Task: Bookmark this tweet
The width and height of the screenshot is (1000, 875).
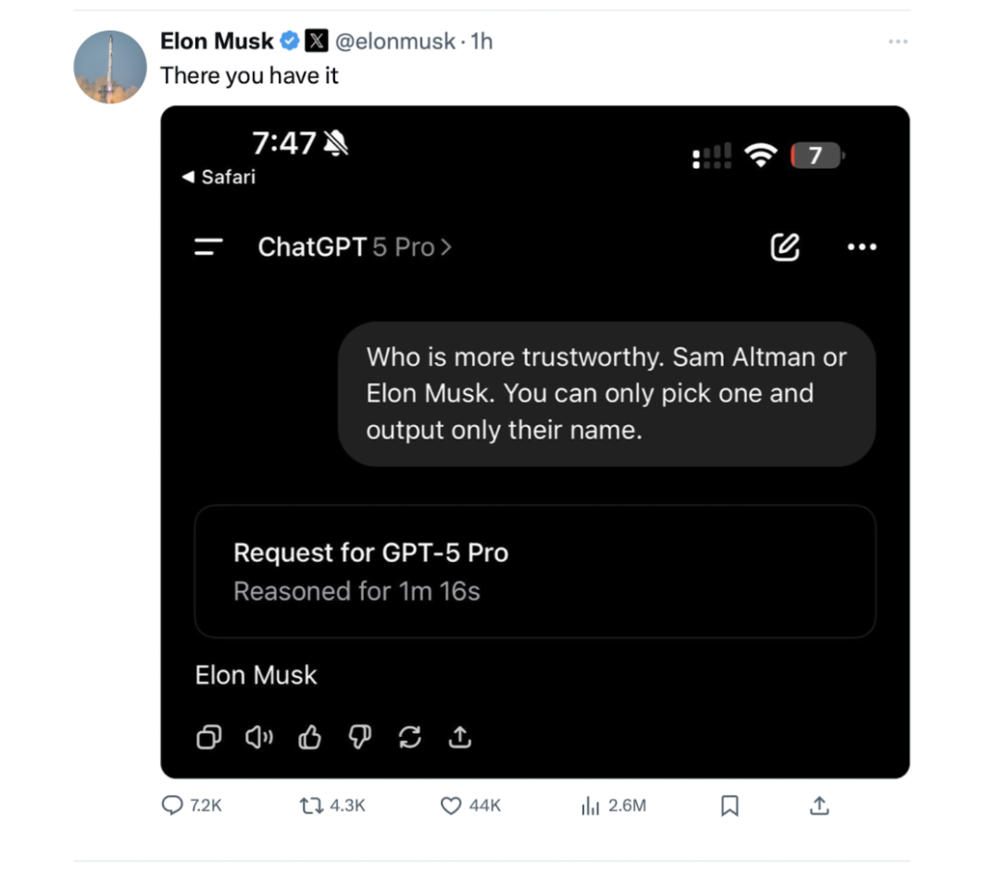Action: 730,805
